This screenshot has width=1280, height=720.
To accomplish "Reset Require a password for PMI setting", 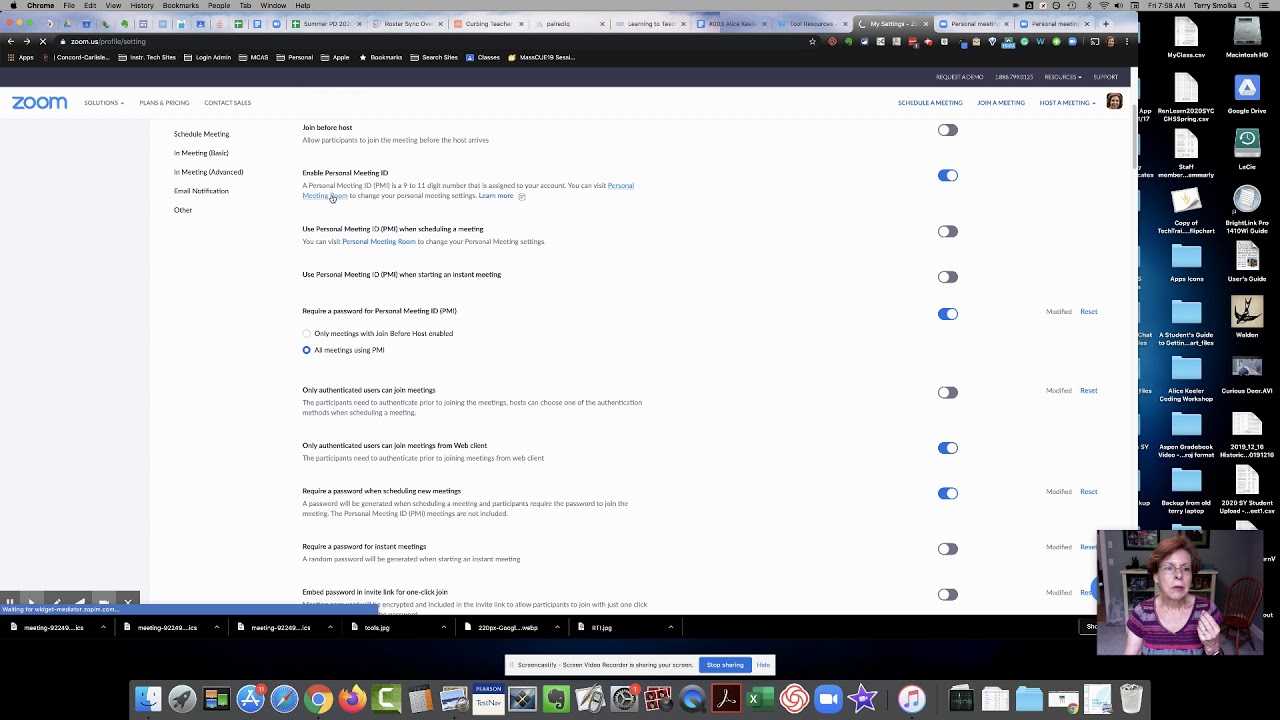I will tap(1088, 312).
